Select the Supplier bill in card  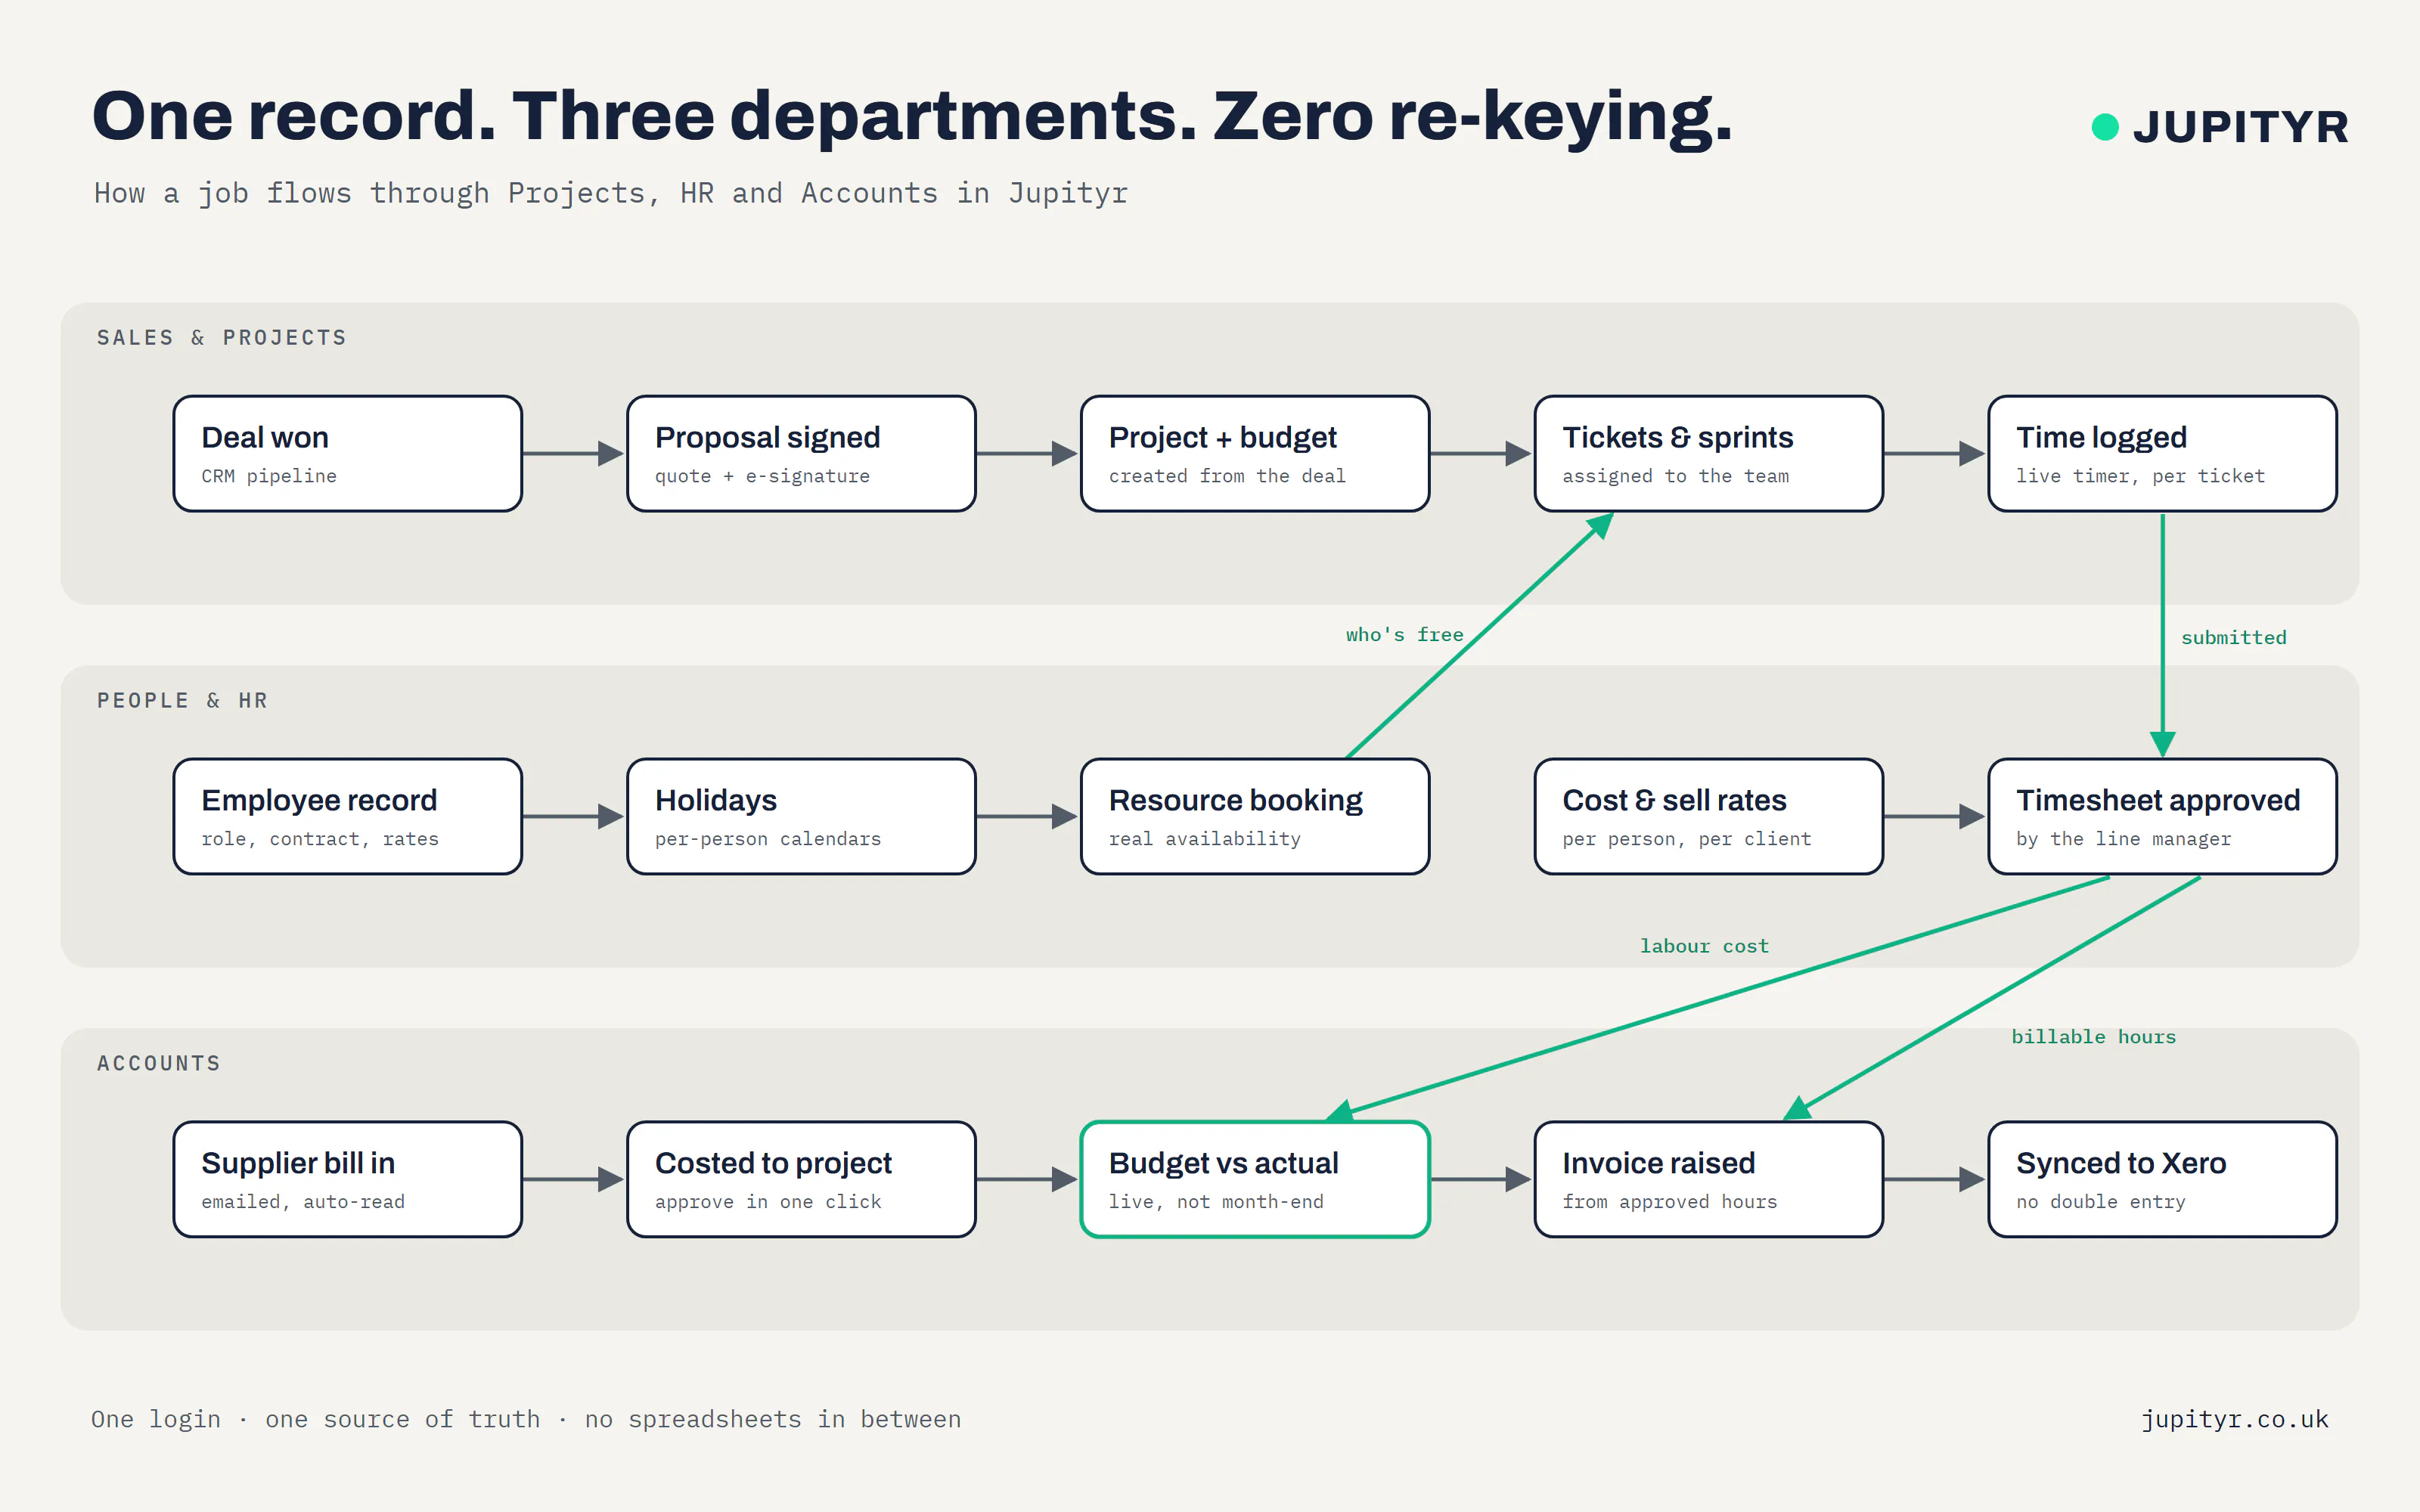[x=348, y=1180]
